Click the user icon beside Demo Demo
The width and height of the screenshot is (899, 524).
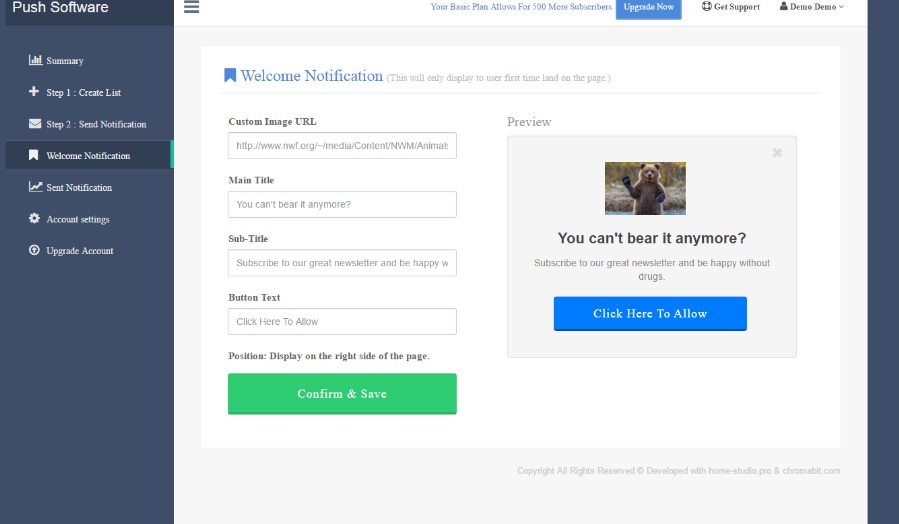tap(784, 6)
